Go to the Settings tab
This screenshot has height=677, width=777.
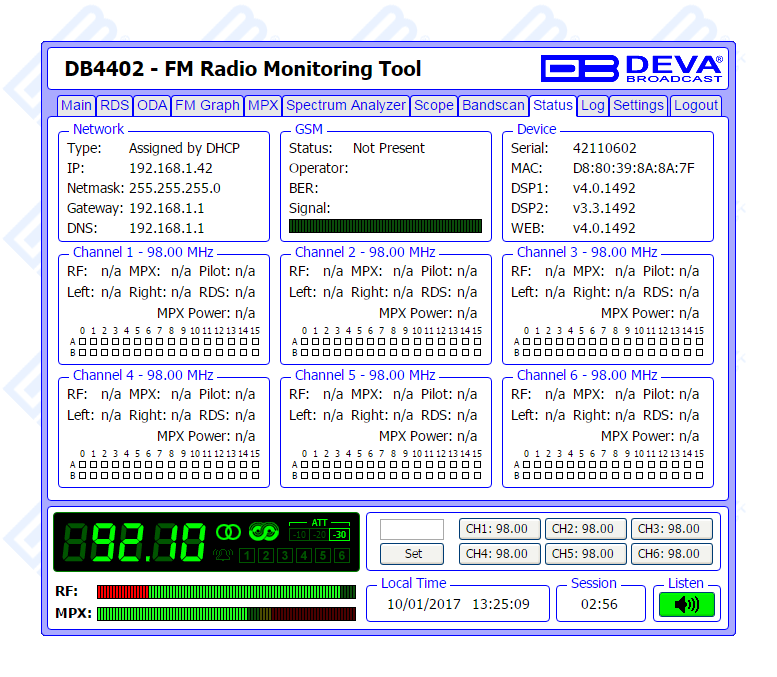click(x=638, y=105)
